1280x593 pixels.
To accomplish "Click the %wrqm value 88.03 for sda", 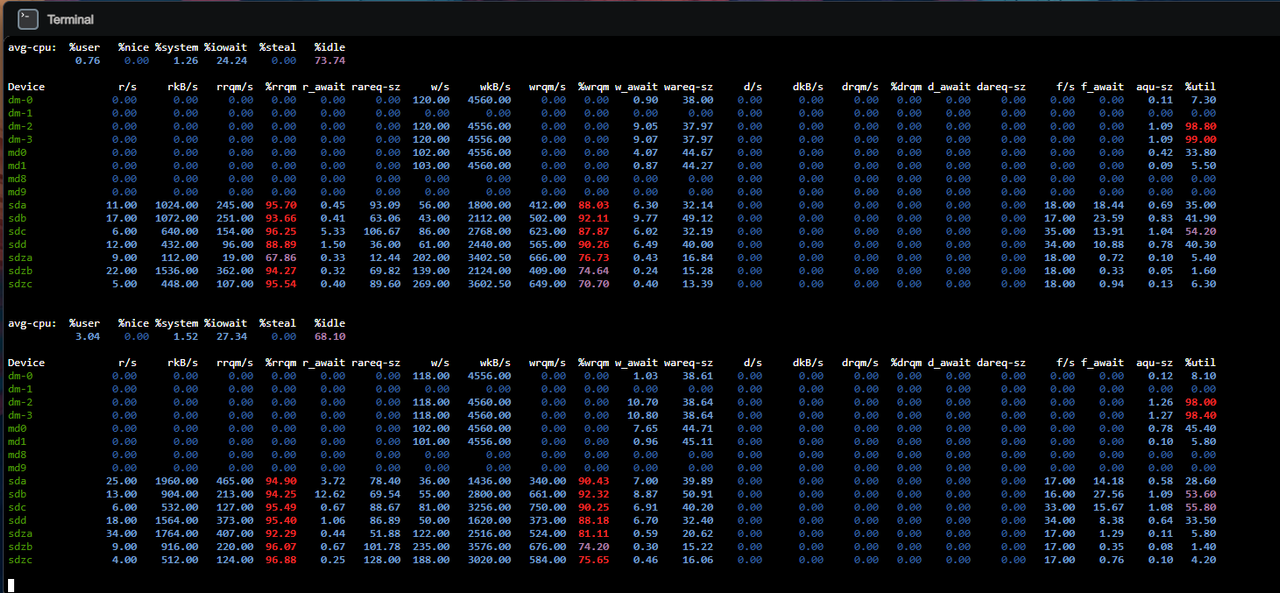I will [x=593, y=205].
